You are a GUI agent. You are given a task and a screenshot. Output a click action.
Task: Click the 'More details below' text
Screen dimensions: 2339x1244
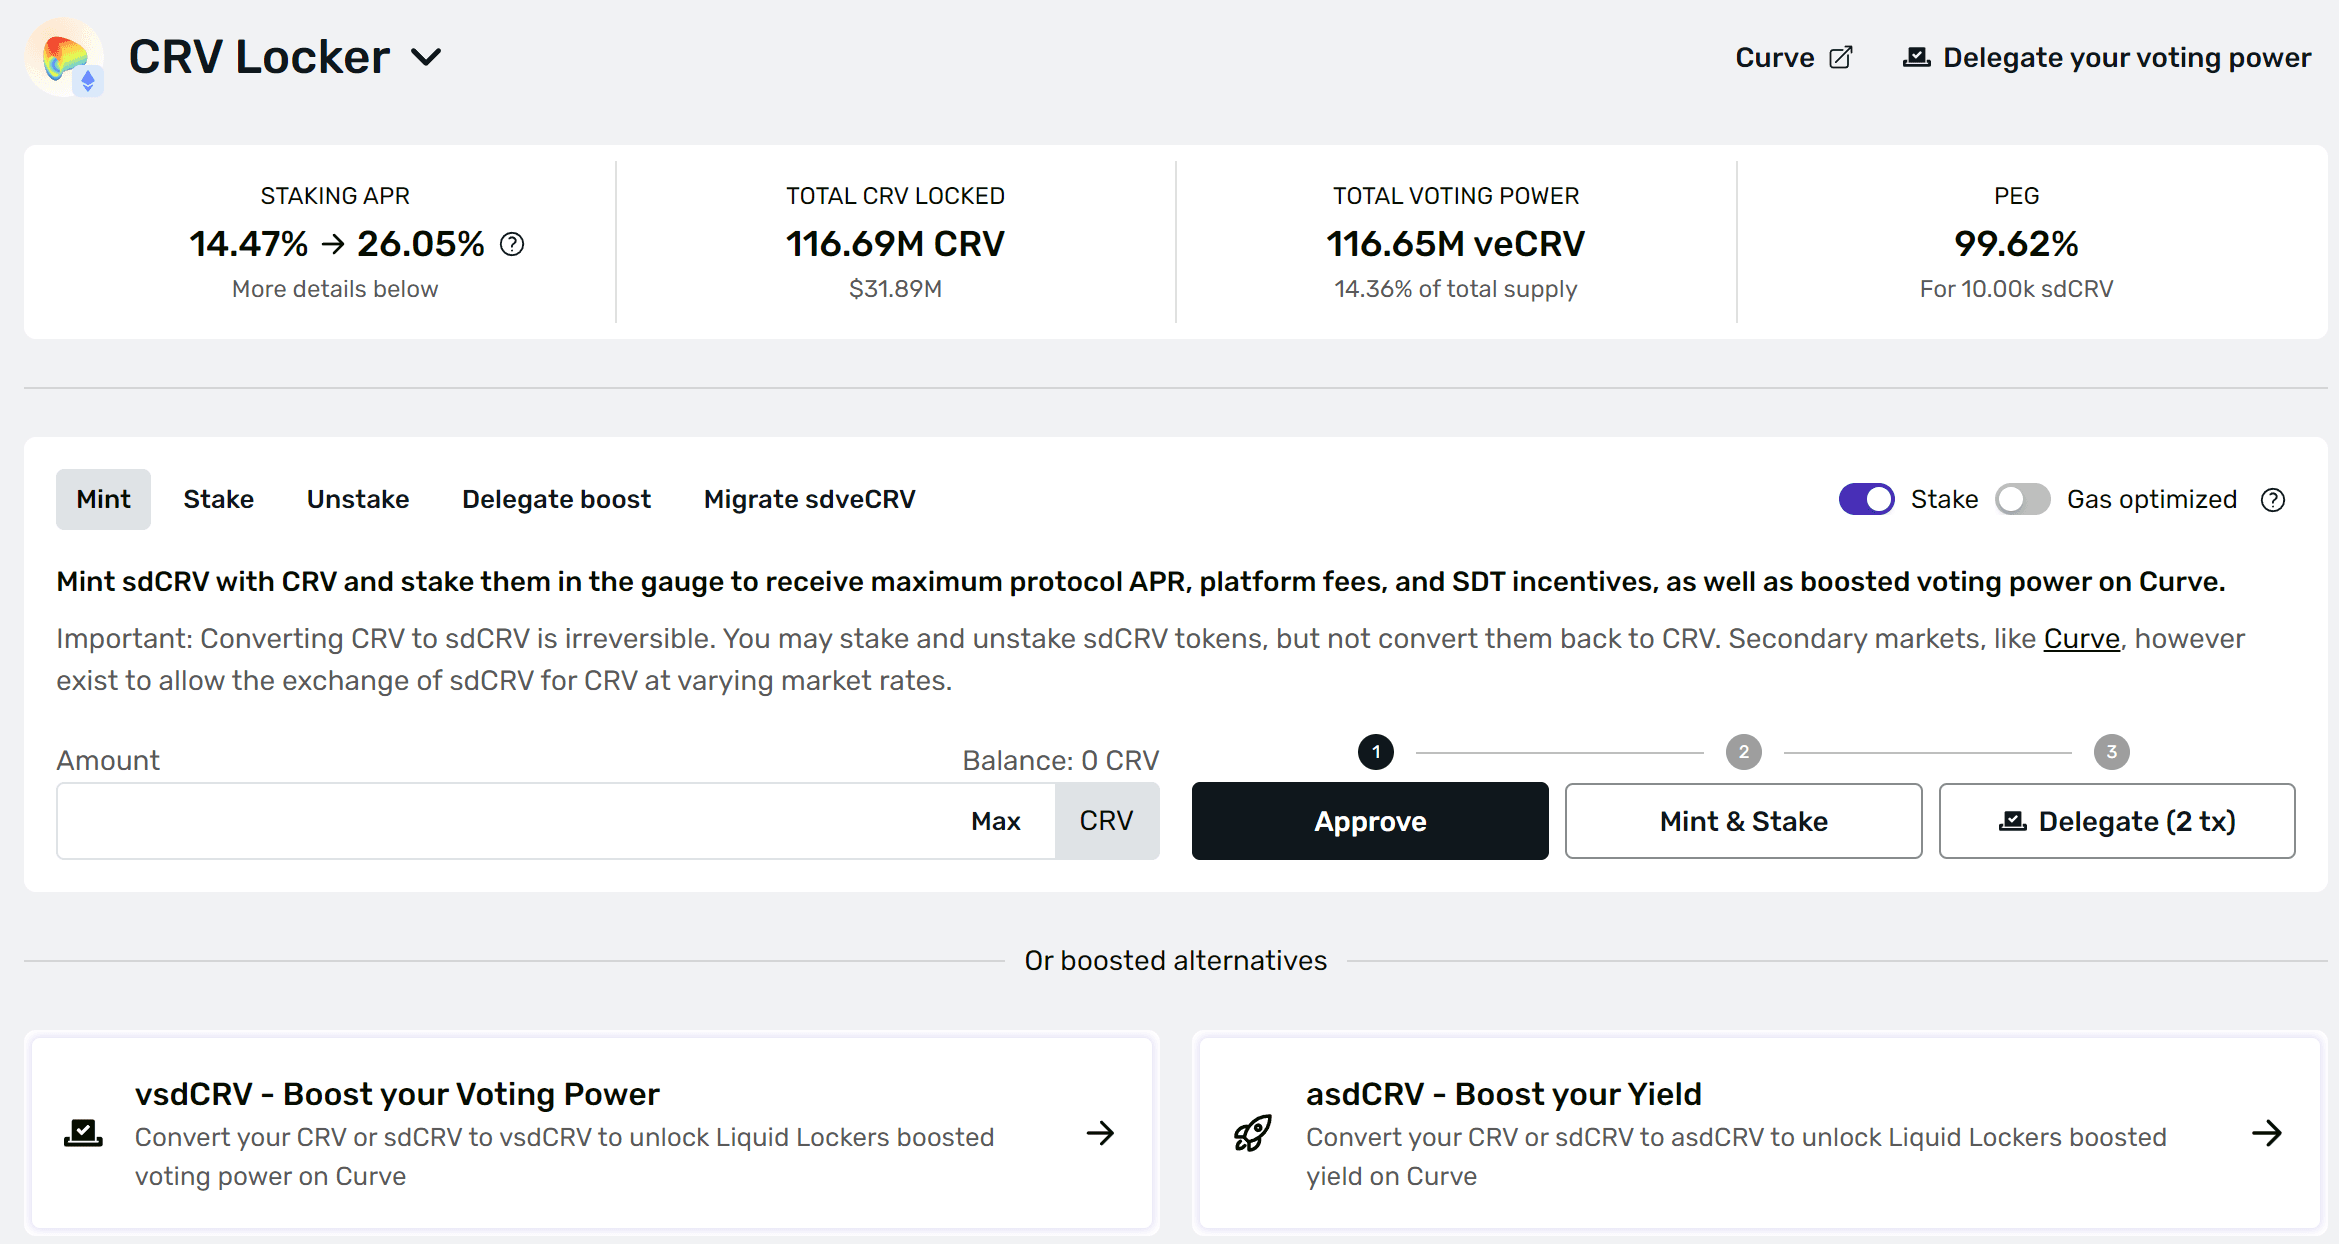[335, 289]
